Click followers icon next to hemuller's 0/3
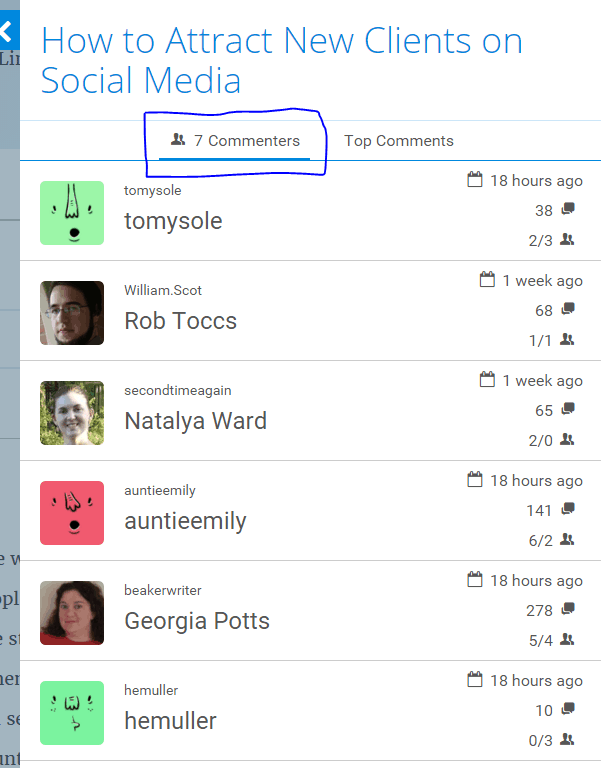The image size is (601, 768). point(568,740)
